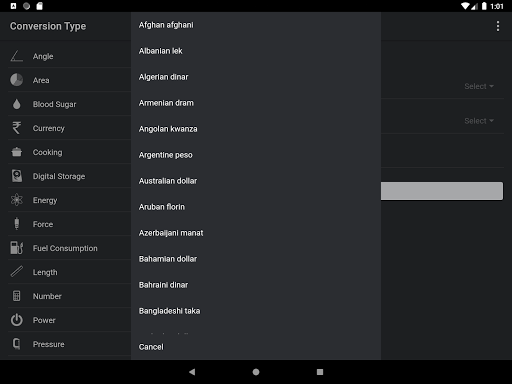Tap the Fuel Consumption pump icon
Viewport: 512px width, 384px height.
(17, 248)
